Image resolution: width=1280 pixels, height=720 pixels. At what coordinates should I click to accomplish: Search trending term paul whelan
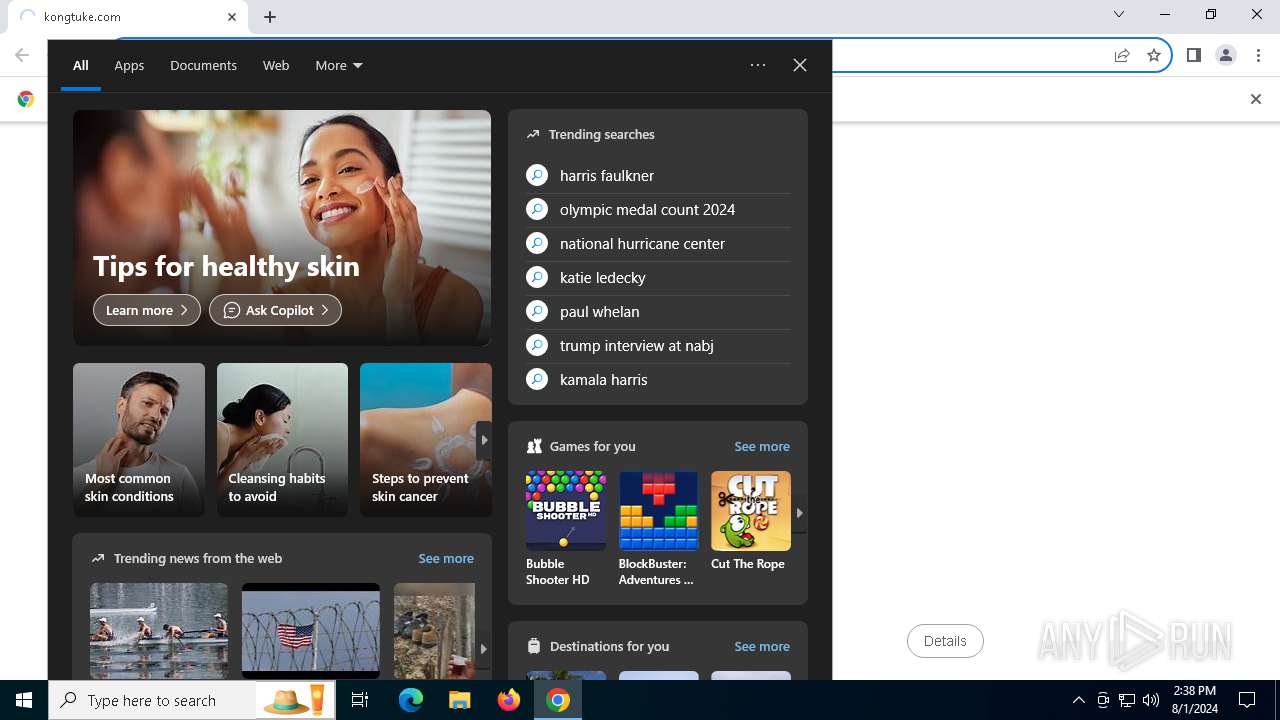pos(658,312)
